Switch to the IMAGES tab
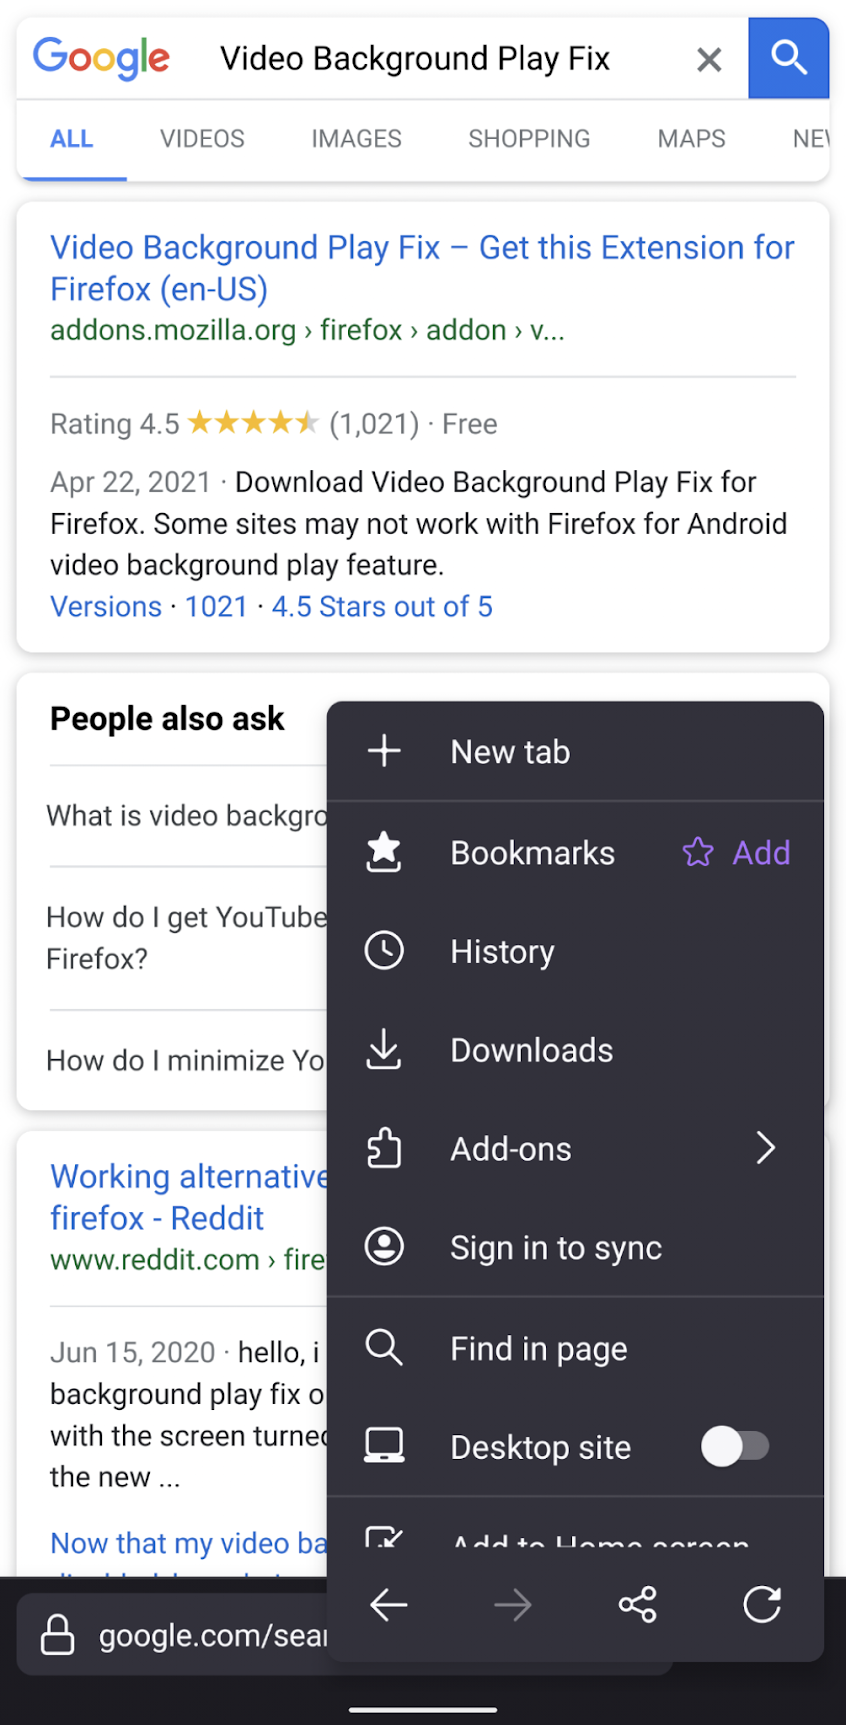 pos(356,139)
